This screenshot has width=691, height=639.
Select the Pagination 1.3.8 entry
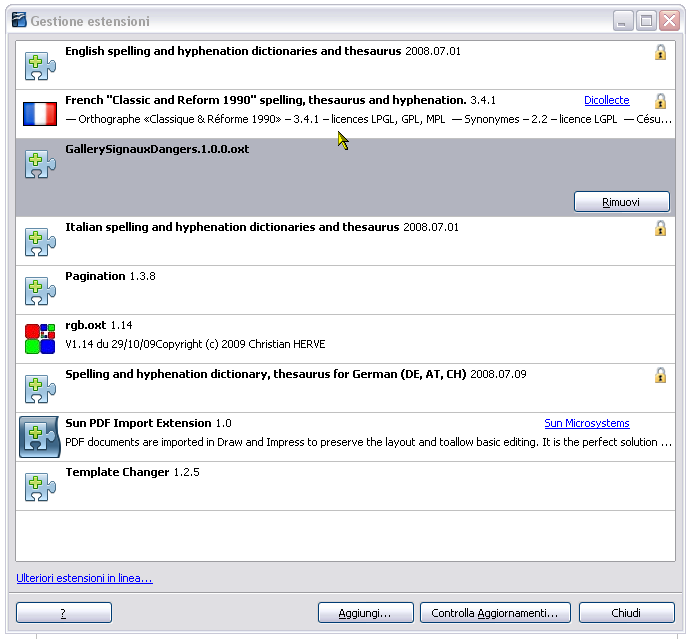coord(346,290)
